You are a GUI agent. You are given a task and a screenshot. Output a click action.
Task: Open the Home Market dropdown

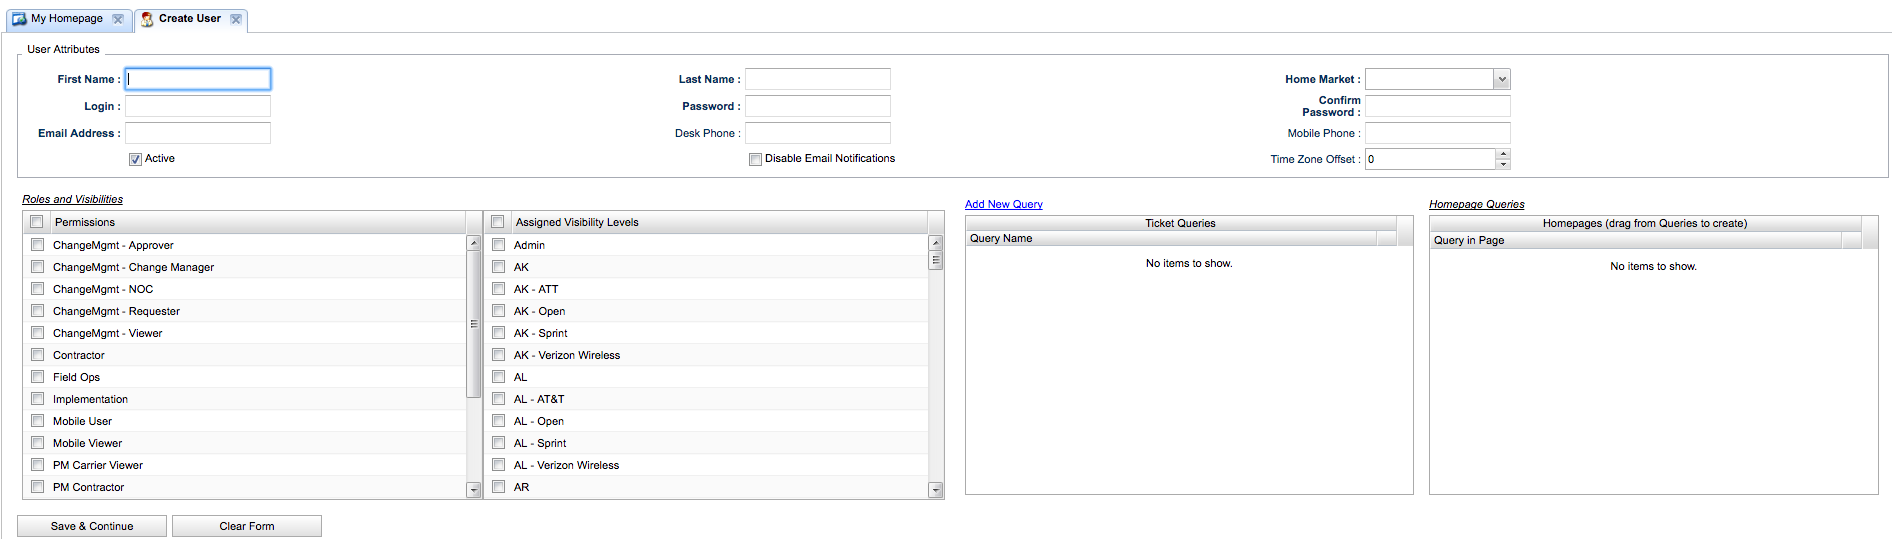tap(1501, 79)
